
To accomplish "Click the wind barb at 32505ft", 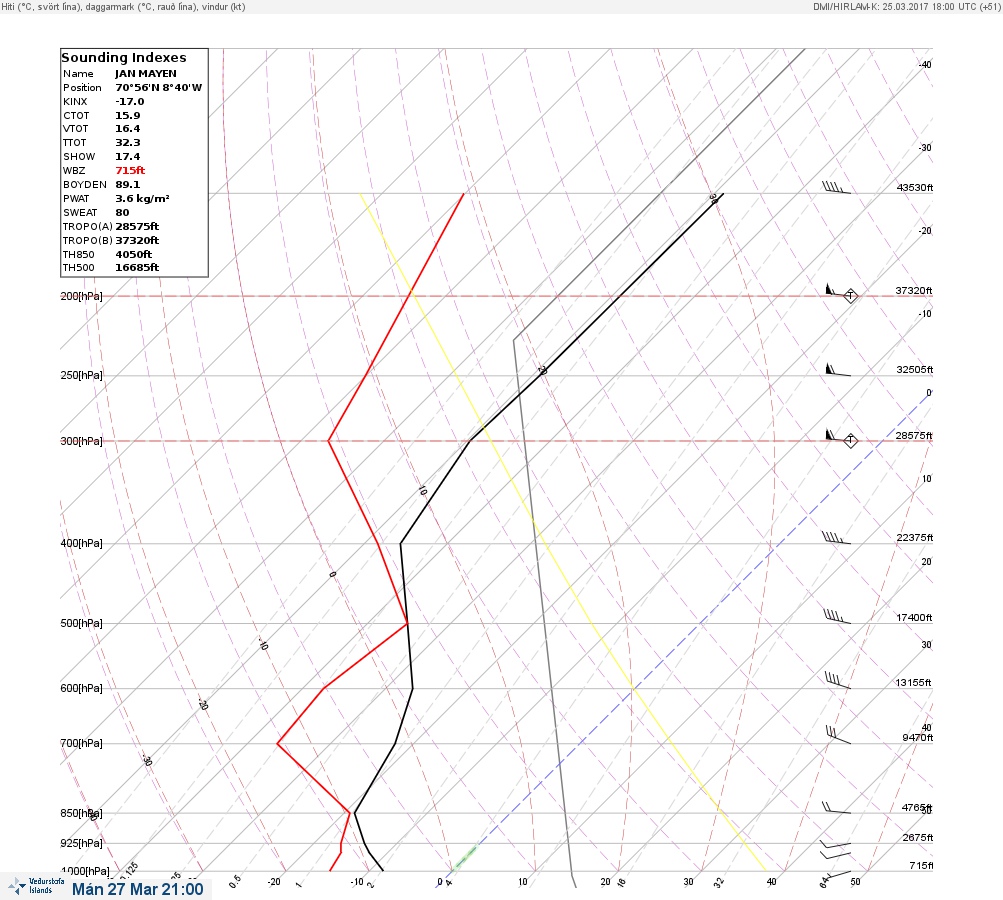I will (838, 370).
